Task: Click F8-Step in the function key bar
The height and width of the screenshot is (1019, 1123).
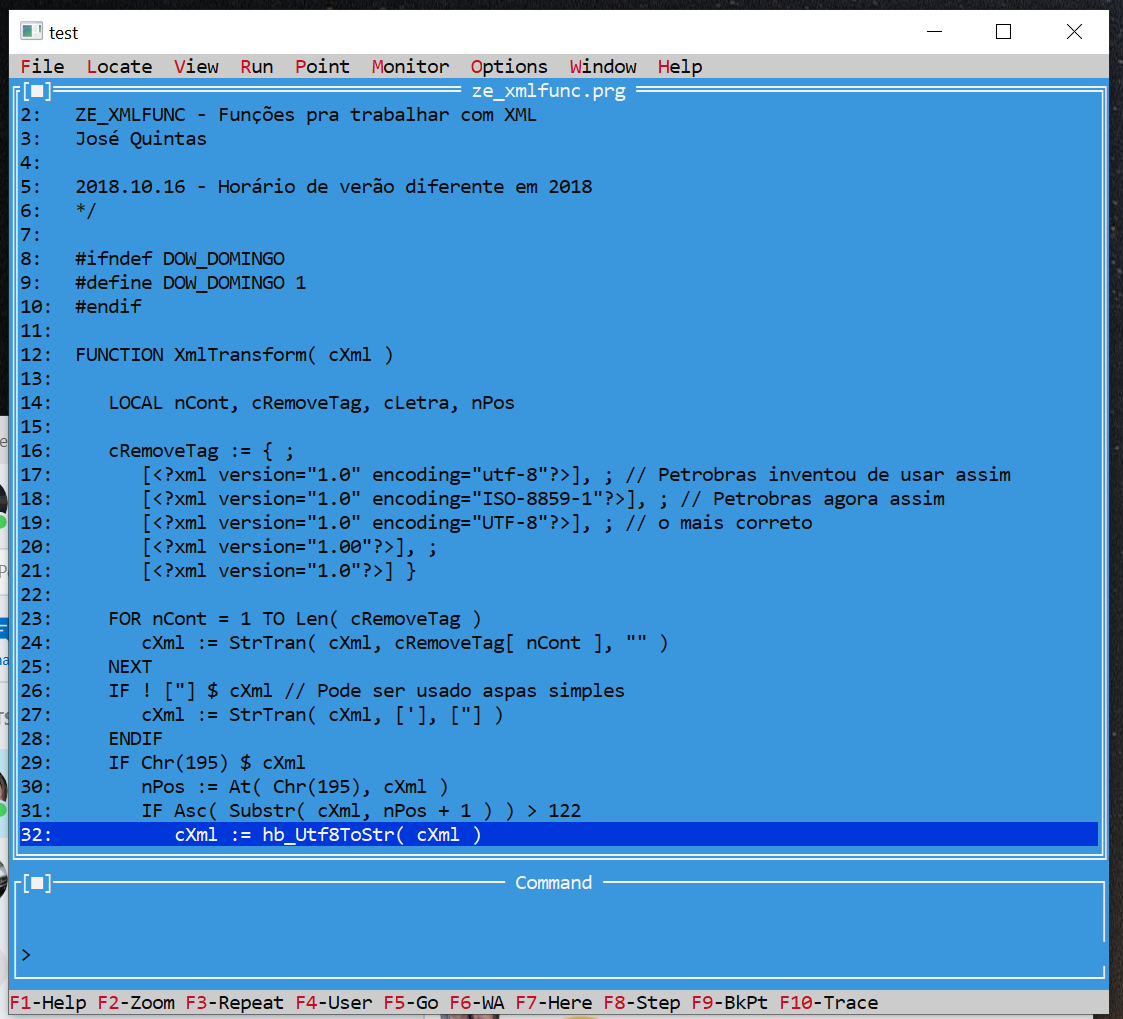Action: (x=641, y=1003)
